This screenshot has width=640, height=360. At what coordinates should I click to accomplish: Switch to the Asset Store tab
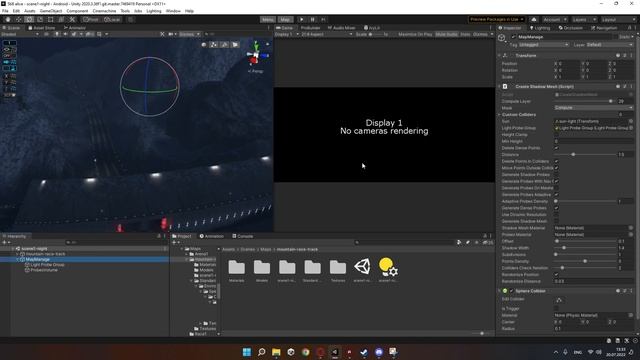click(x=42, y=28)
